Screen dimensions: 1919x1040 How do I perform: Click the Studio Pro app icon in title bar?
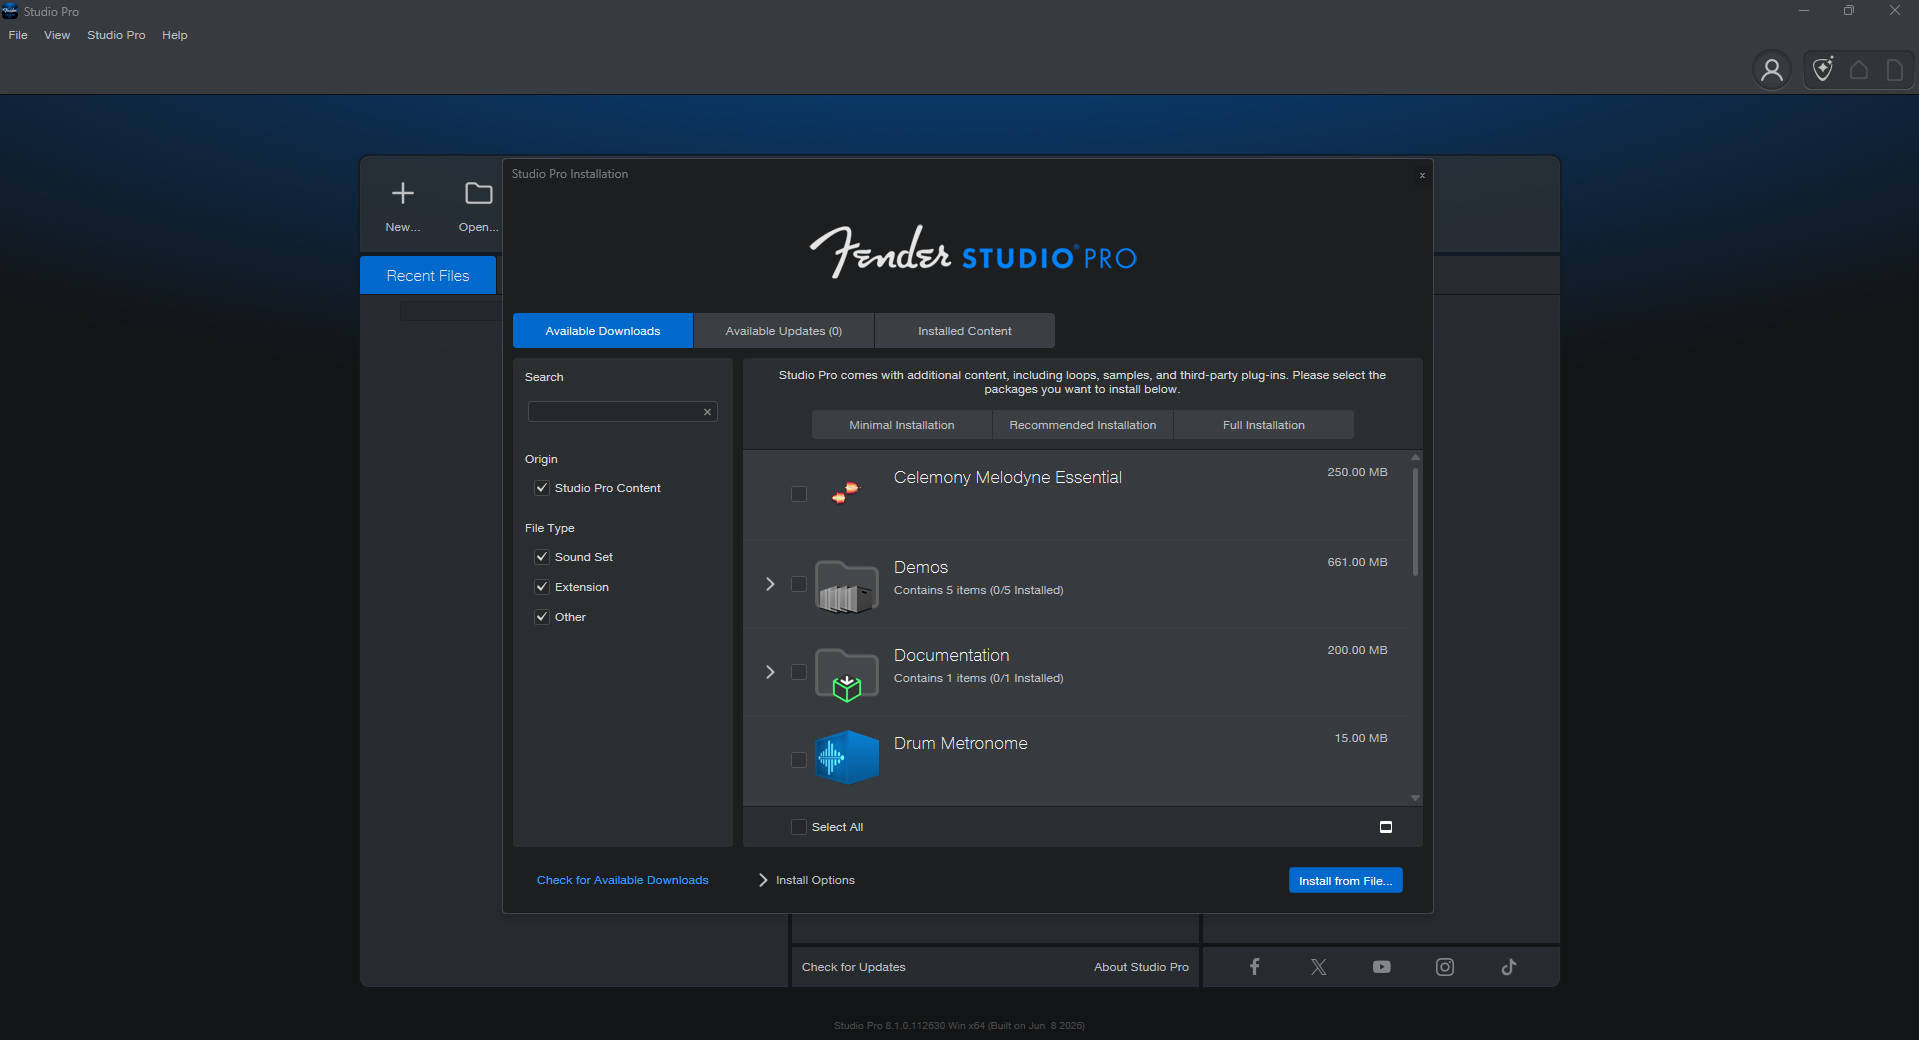tap(10, 11)
